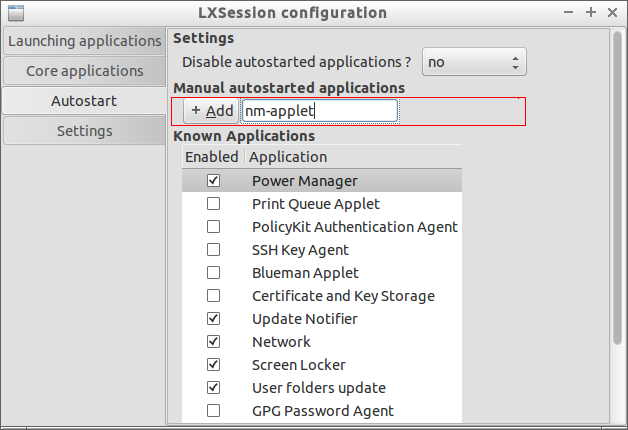Open the Core applications tab
This screenshot has height=430, width=628.
click(85, 71)
